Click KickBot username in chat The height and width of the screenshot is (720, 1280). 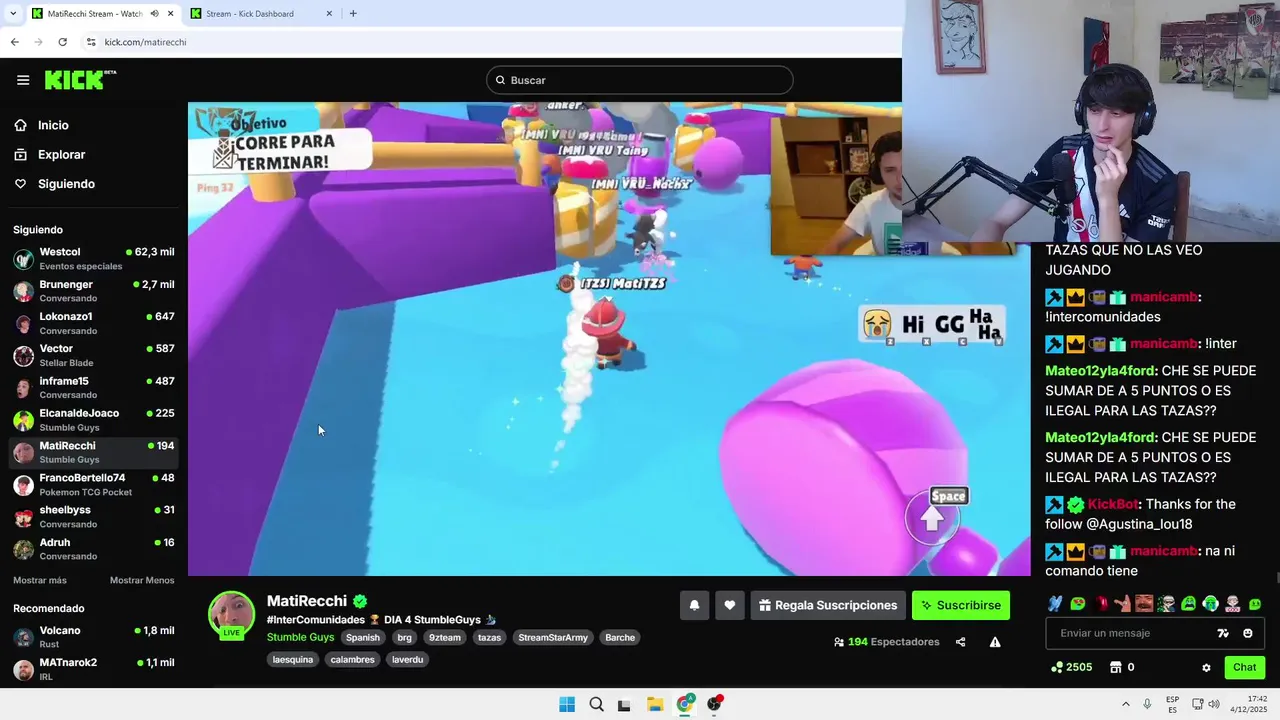click(1113, 505)
